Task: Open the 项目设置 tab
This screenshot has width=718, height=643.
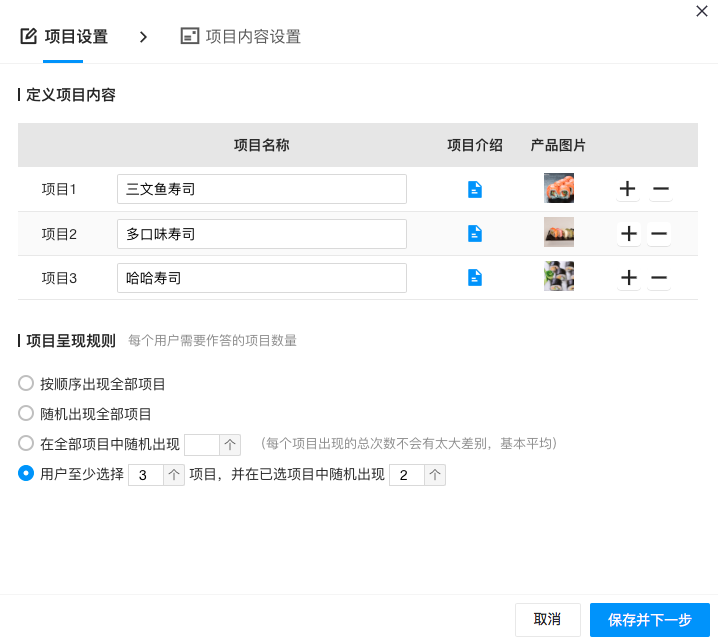Action: point(64,37)
